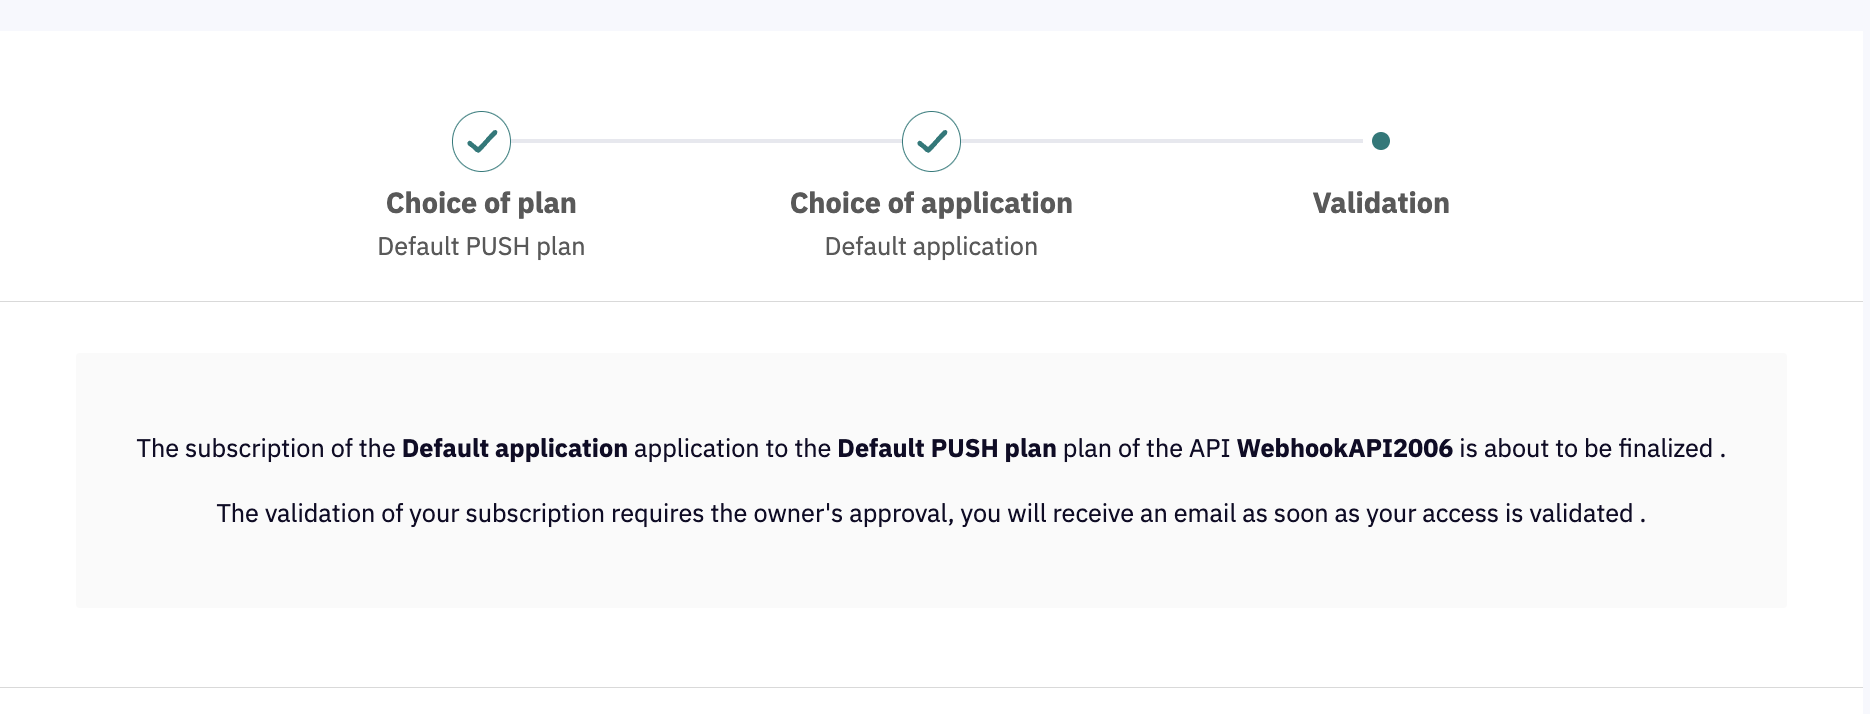Click the Choice of plan checkmark icon
The width and height of the screenshot is (1870, 714).
tap(481, 141)
